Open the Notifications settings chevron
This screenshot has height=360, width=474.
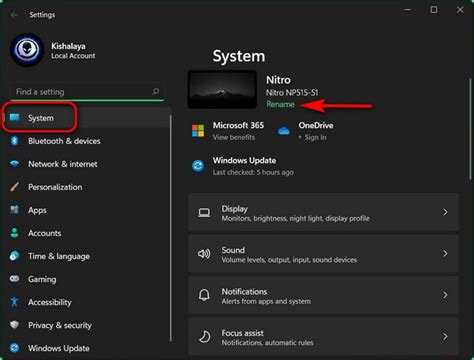[x=445, y=295]
